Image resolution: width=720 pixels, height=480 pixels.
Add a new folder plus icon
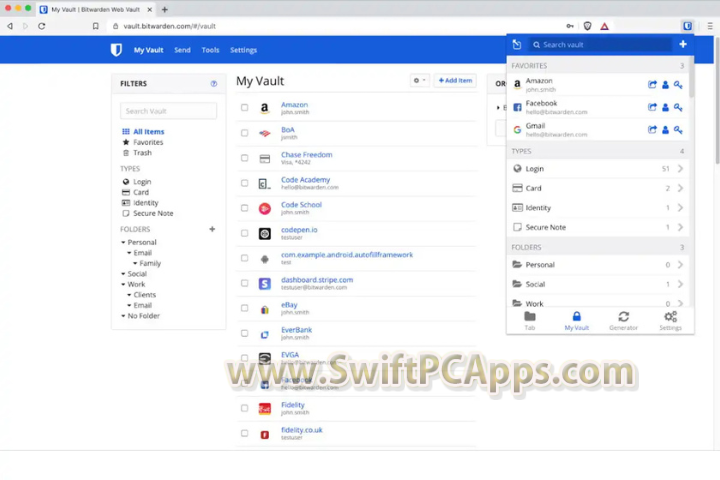(212, 229)
